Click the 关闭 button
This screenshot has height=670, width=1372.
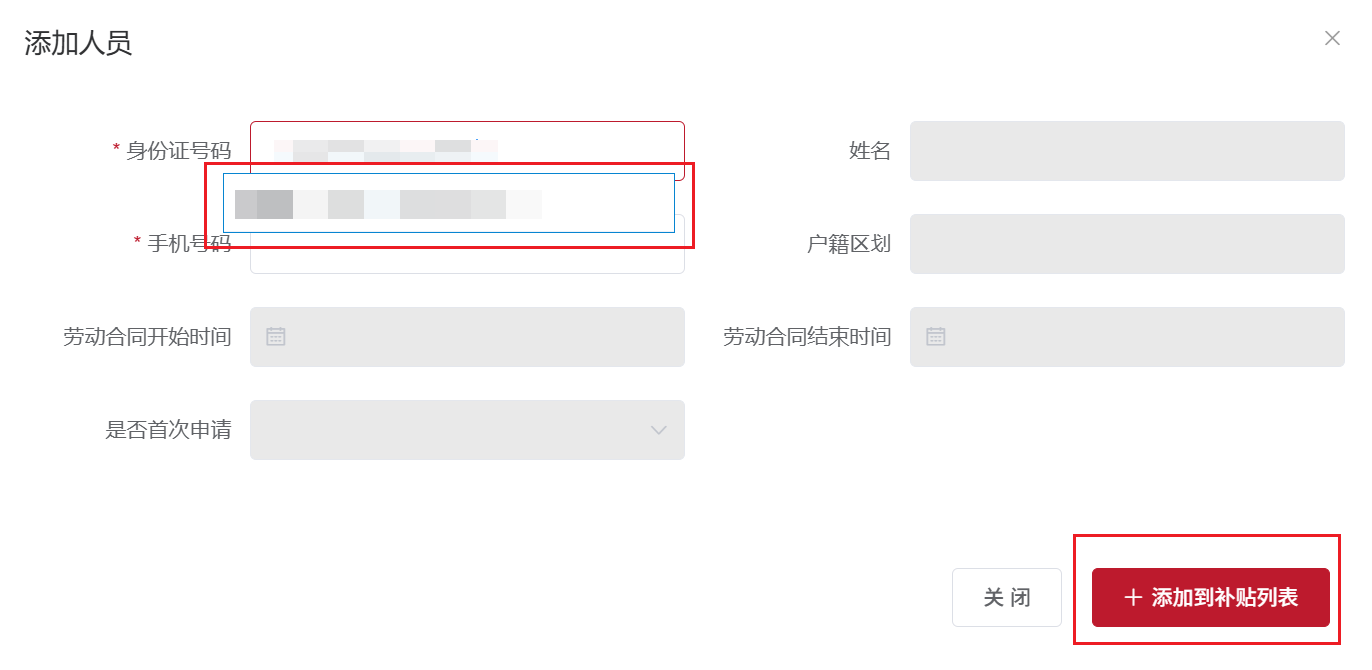point(1007,598)
